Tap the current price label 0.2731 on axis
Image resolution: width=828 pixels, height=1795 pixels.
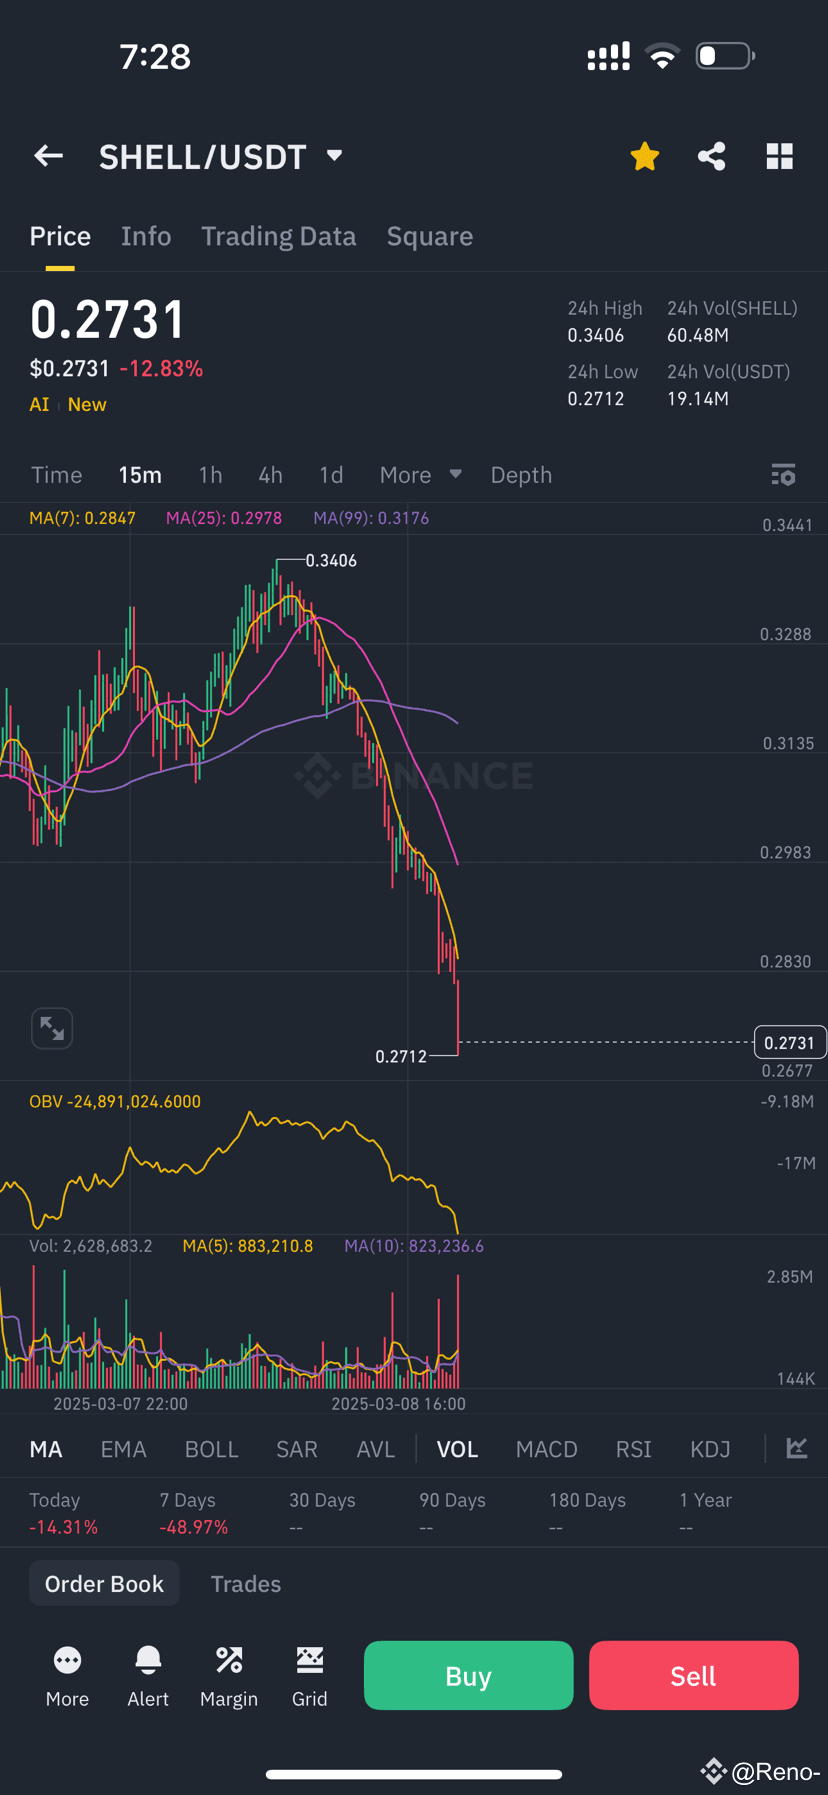[x=790, y=1043]
